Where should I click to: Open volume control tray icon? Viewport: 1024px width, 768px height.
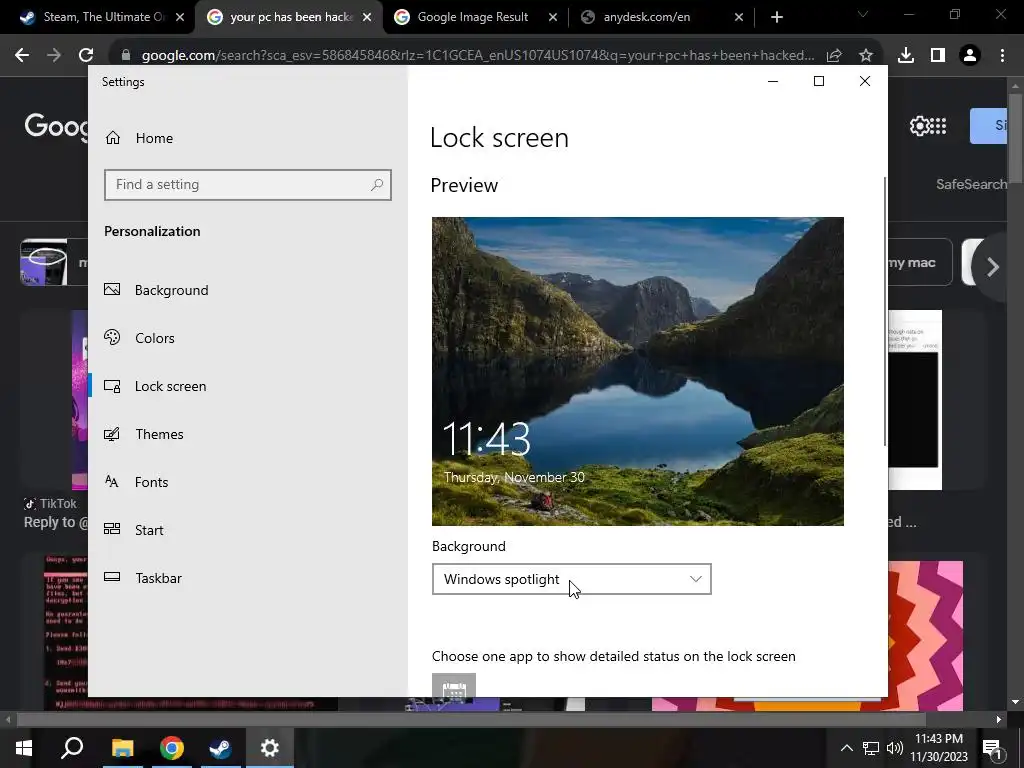point(895,748)
